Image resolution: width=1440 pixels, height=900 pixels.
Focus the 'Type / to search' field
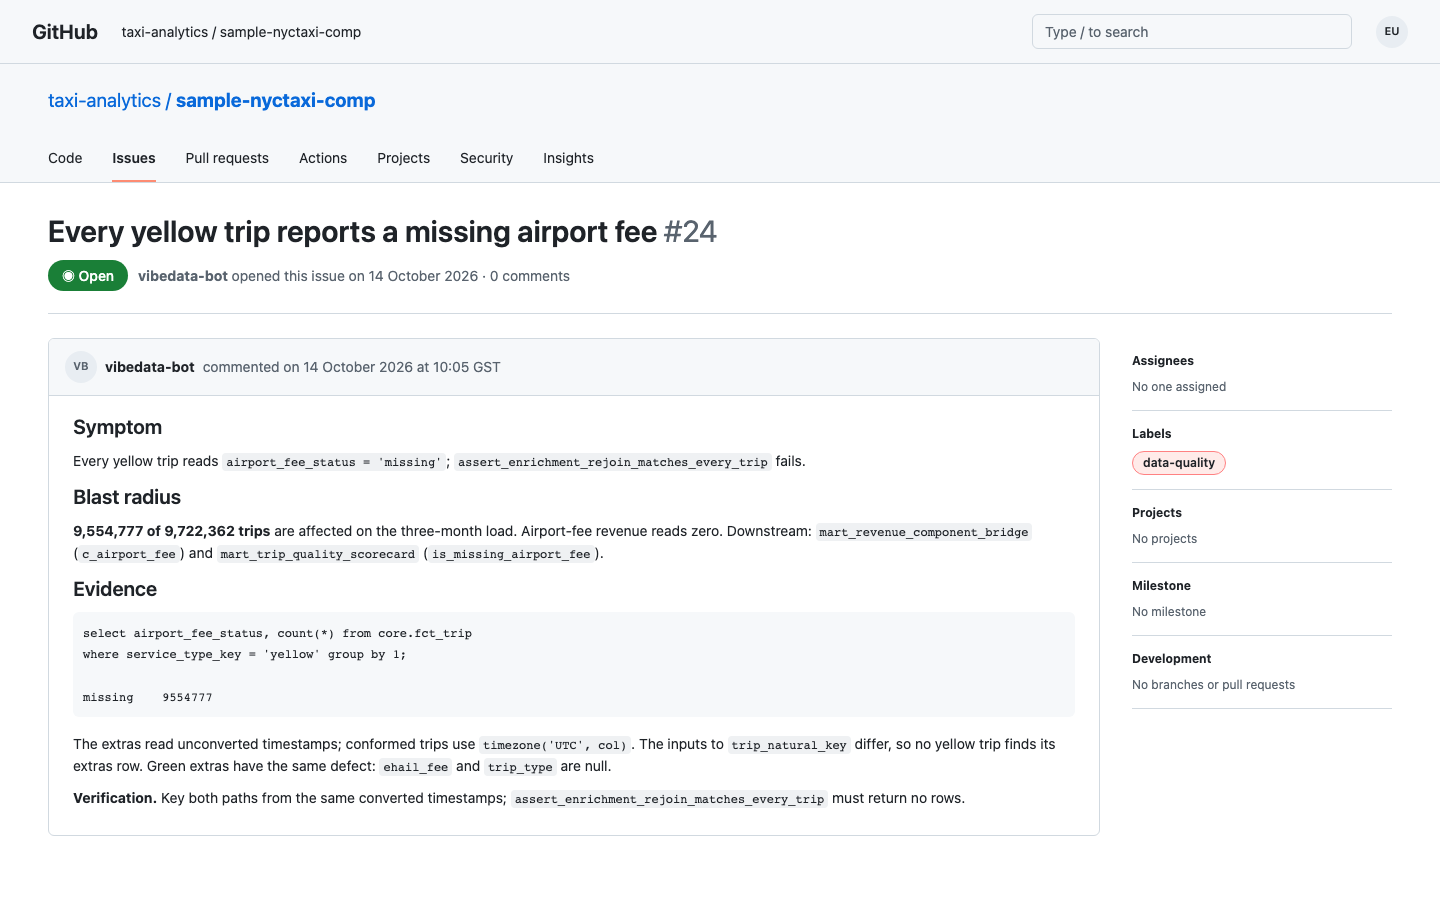tap(1191, 32)
